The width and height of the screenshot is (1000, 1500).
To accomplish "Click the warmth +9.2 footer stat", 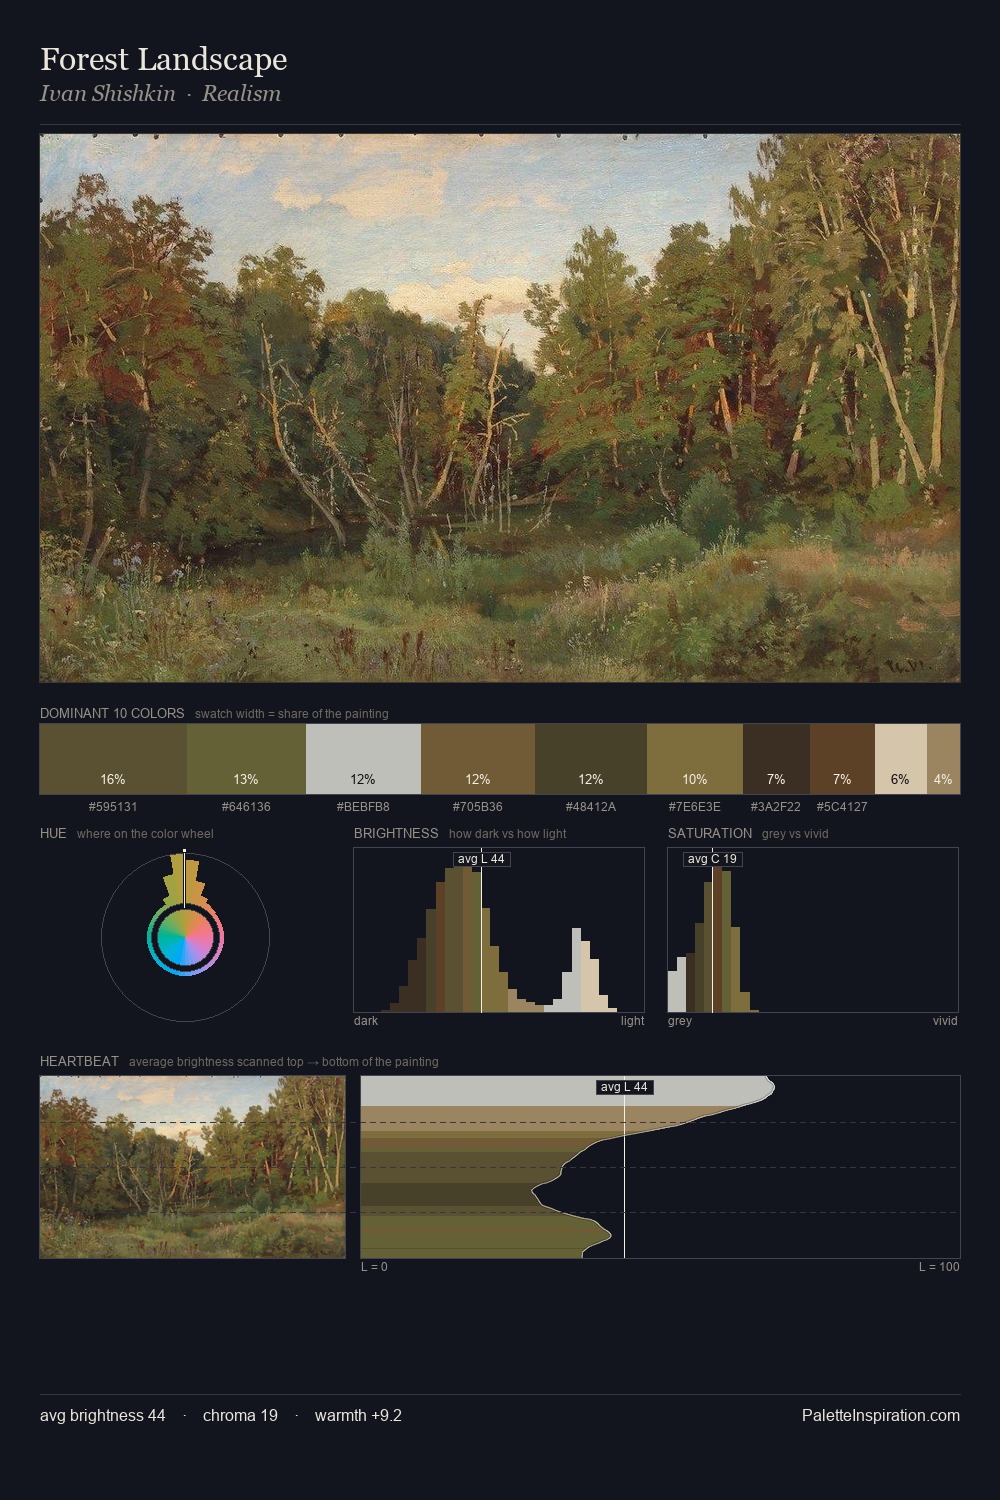I will pos(358,1415).
